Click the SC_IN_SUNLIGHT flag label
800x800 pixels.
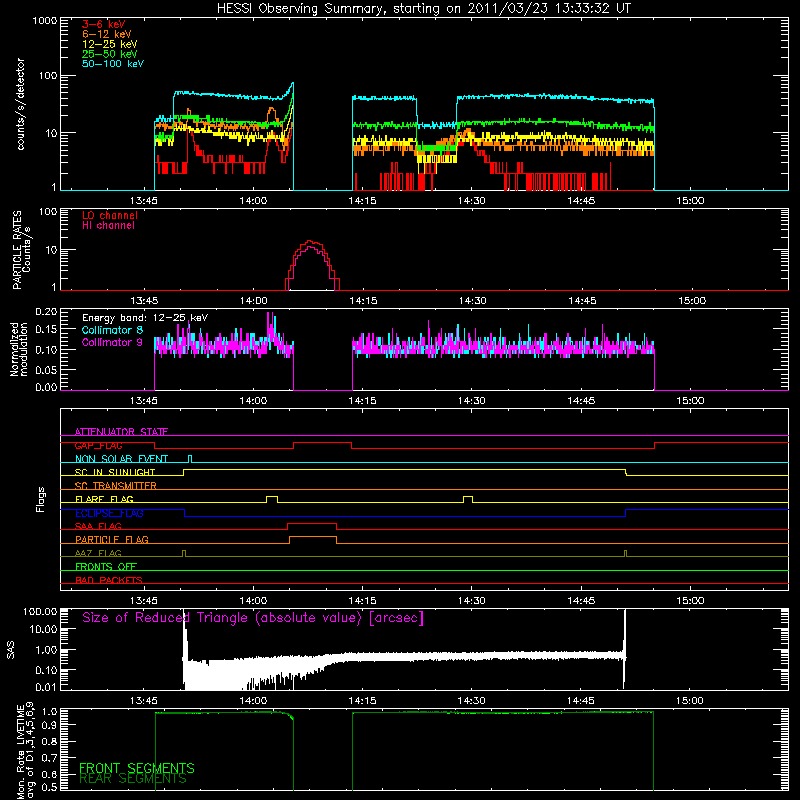pos(115,472)
